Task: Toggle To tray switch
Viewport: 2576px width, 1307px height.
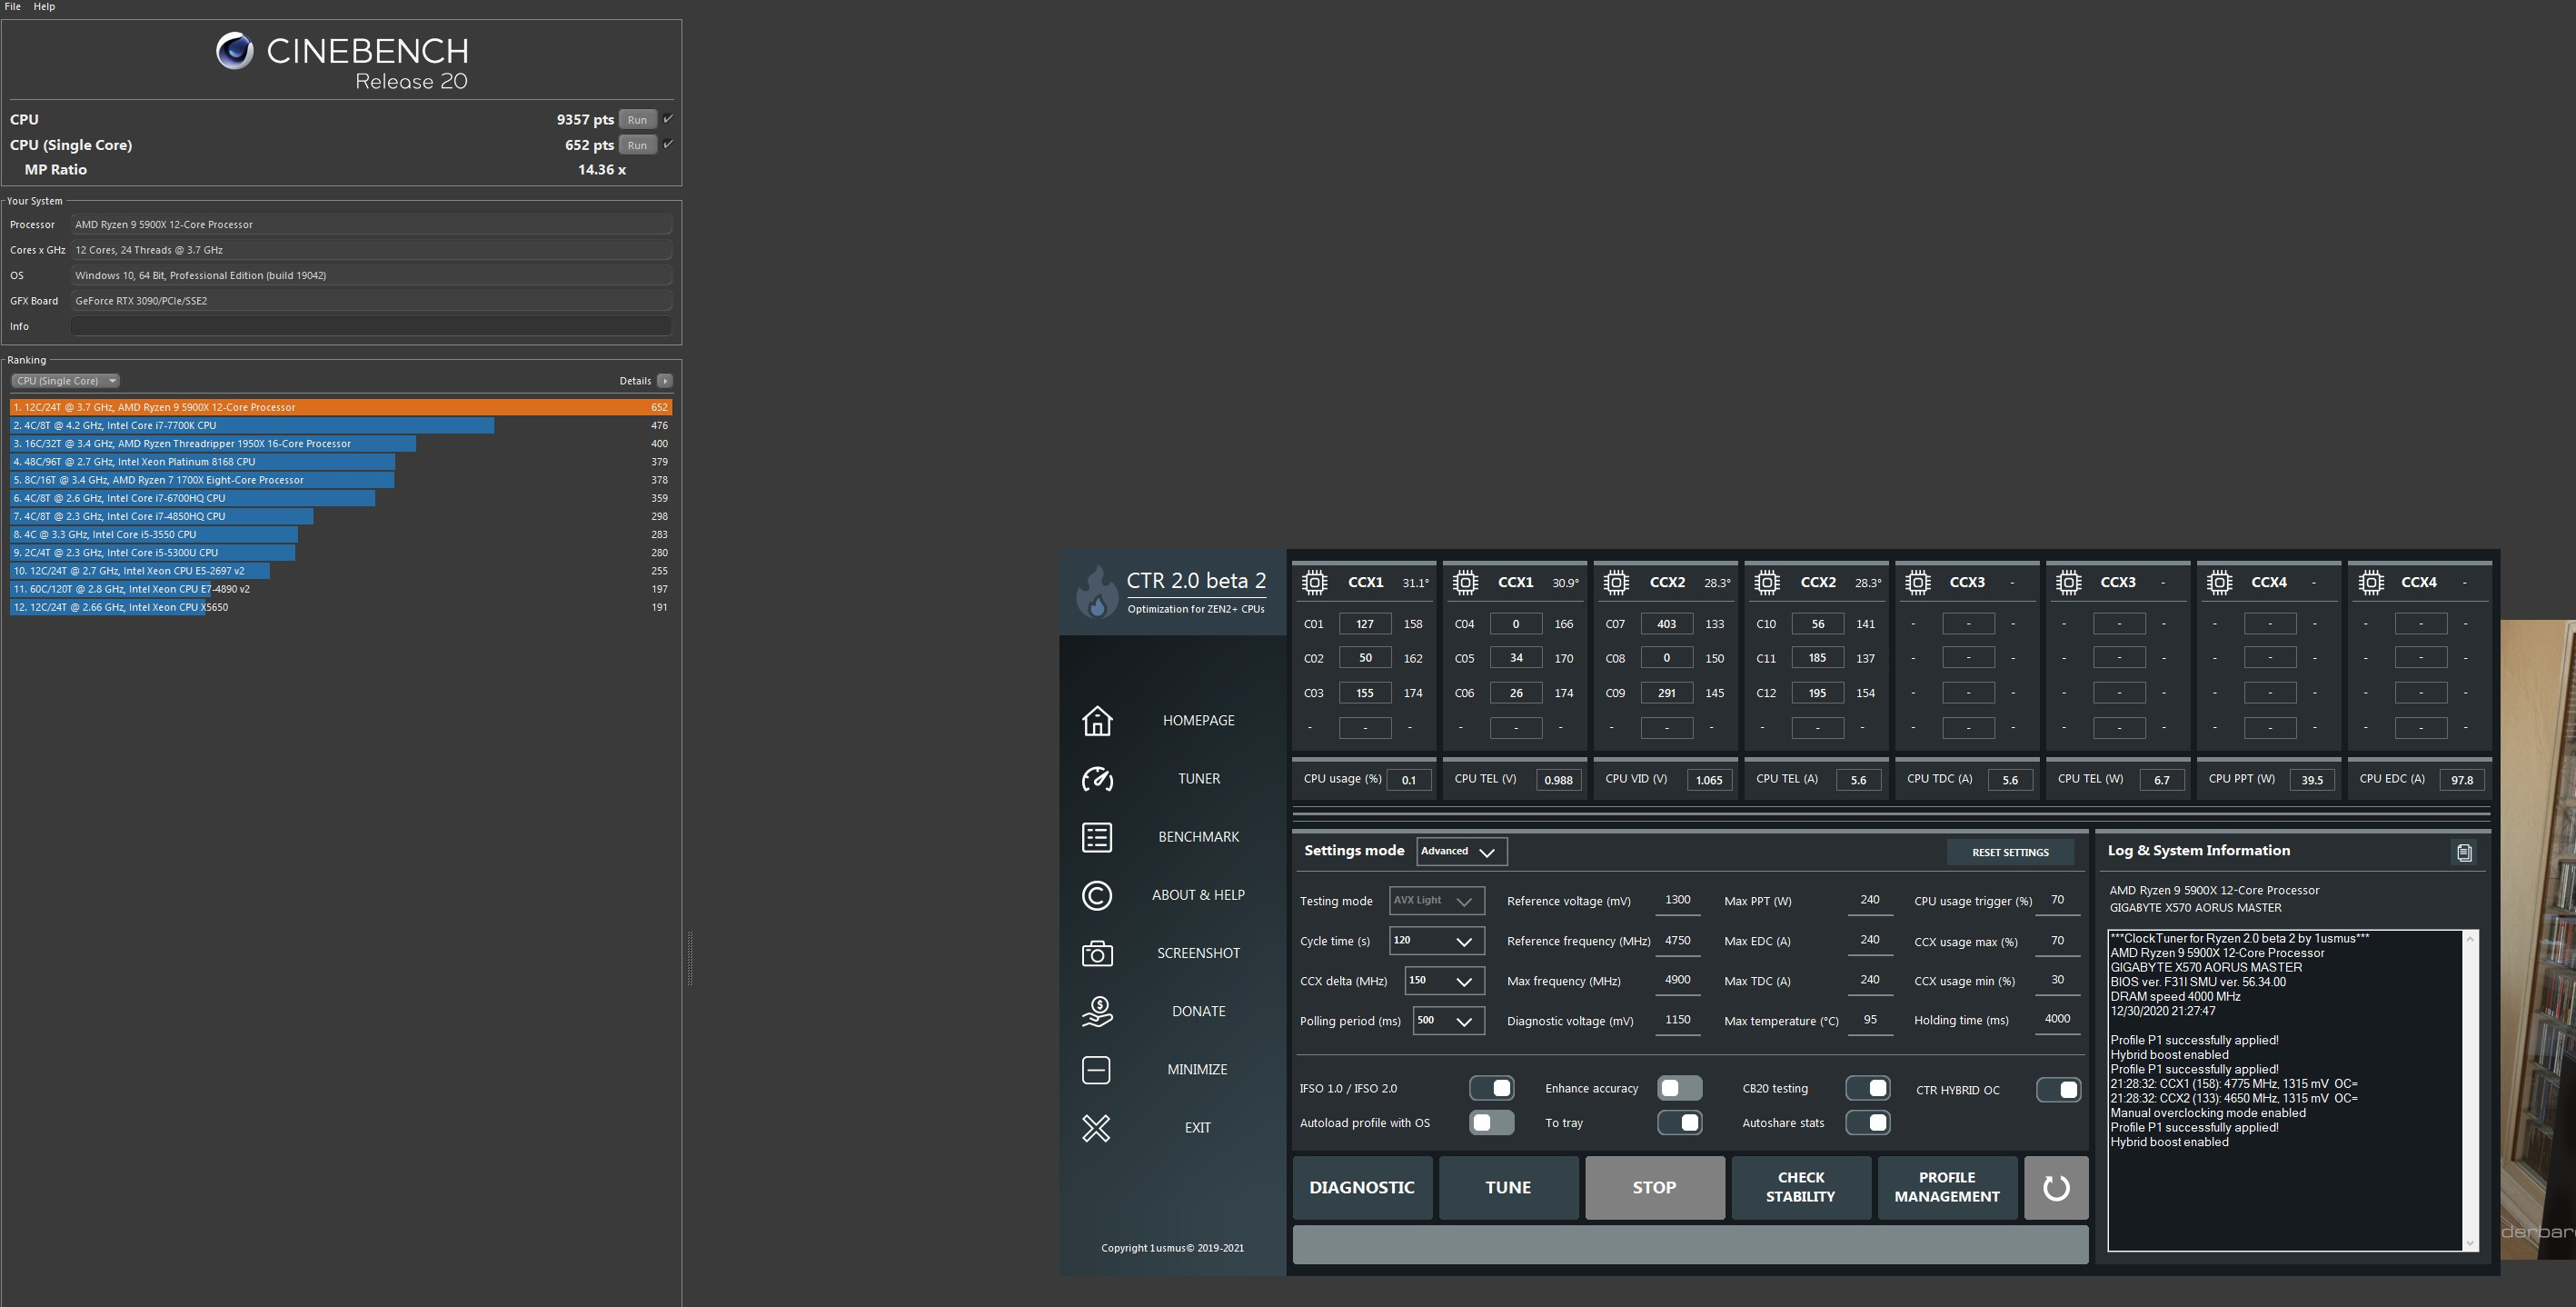Action: [1679, 1123]
